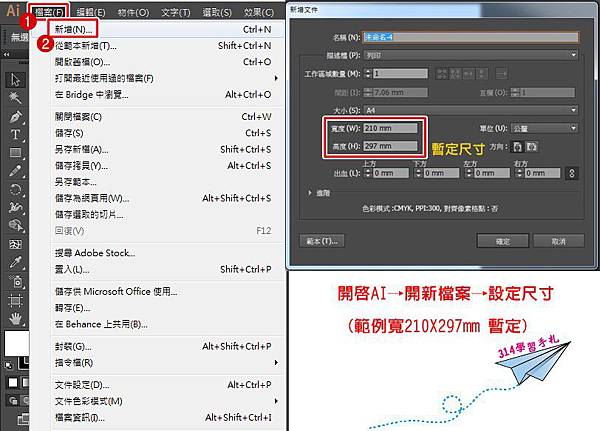Expand the 進階 (Advanced) section
Viewport: 600px width, 431px height.
tap(310, 193)
